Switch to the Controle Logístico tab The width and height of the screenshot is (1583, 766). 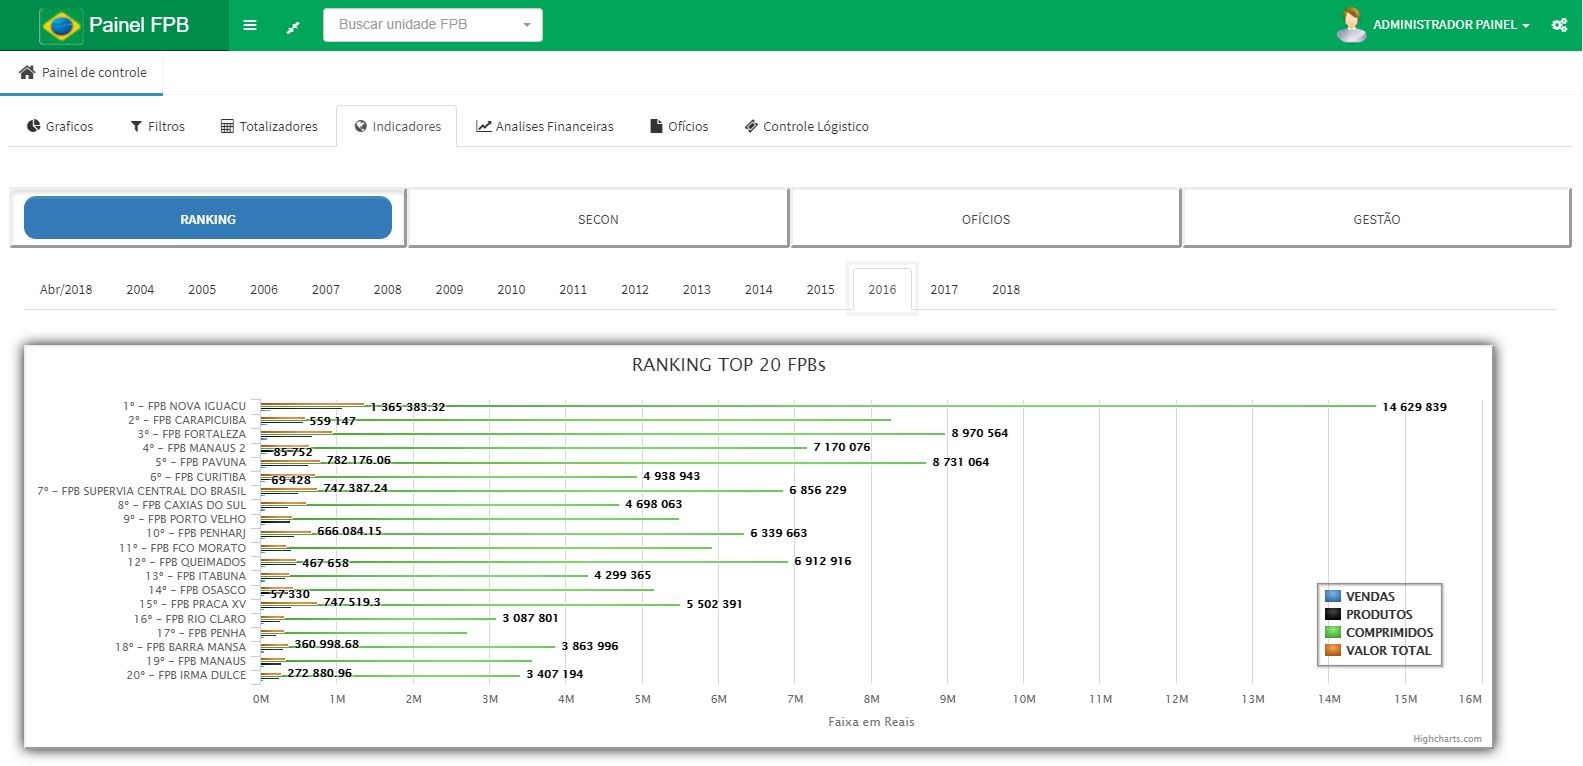[807, 126]
